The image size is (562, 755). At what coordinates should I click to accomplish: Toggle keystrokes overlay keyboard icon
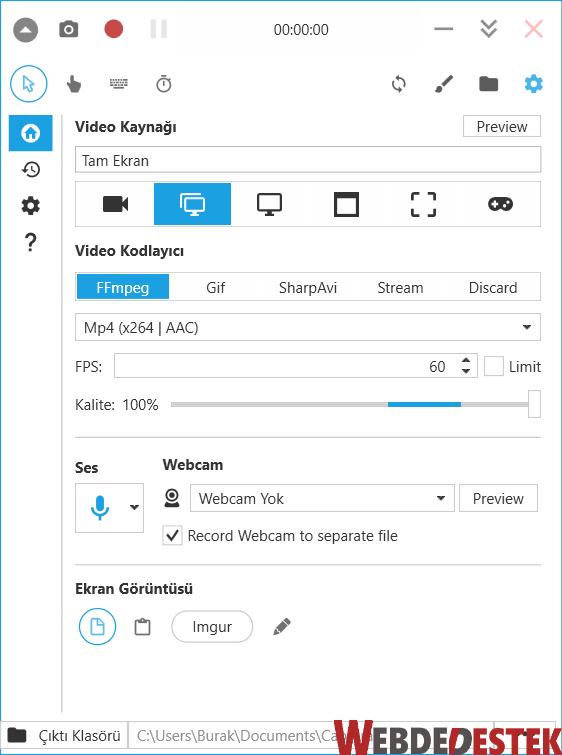[x=118, y=84]
